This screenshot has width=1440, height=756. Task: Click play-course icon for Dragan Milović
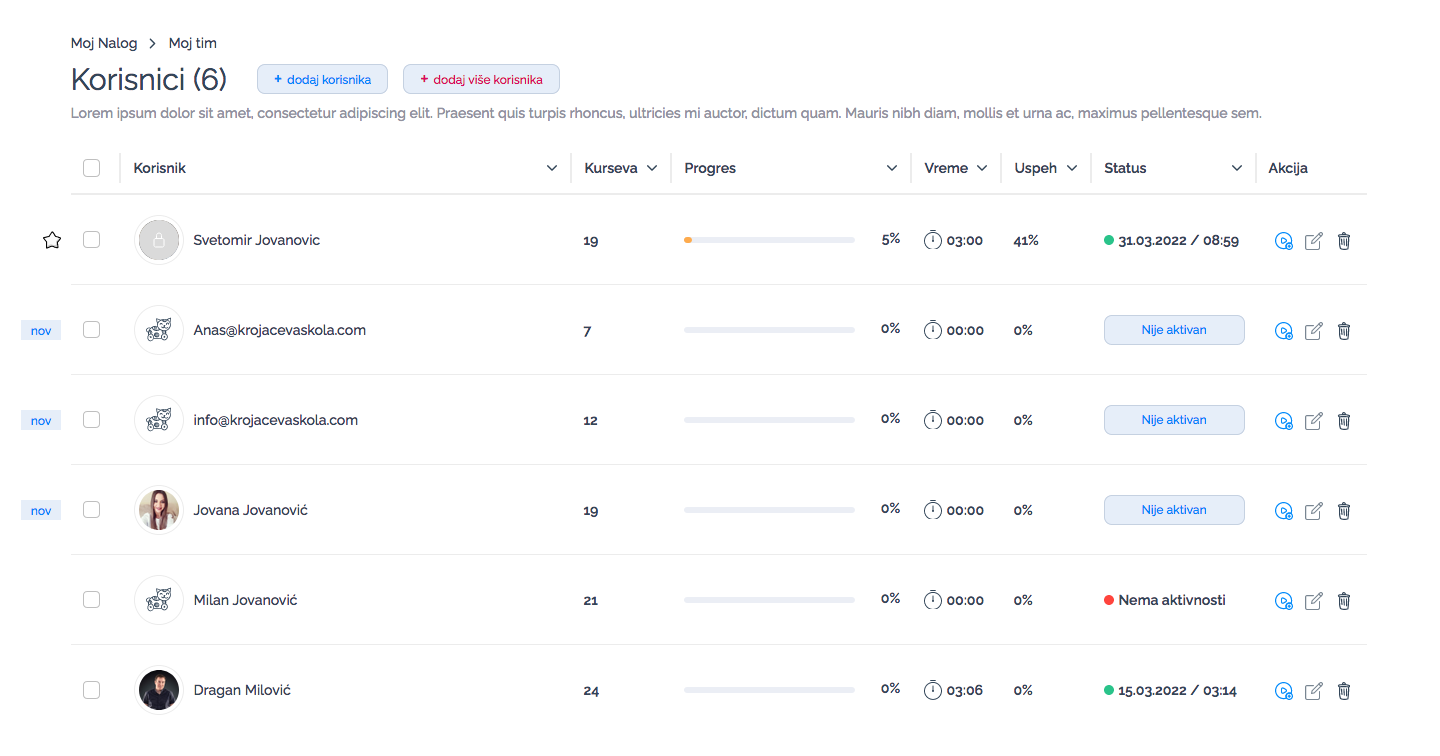(x=1284, y=691)
